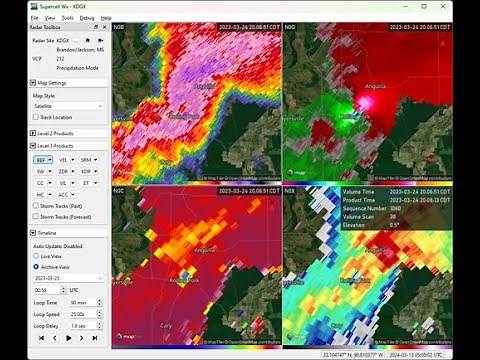
Task: Select the ZDR product button
Action: point(63,171)
